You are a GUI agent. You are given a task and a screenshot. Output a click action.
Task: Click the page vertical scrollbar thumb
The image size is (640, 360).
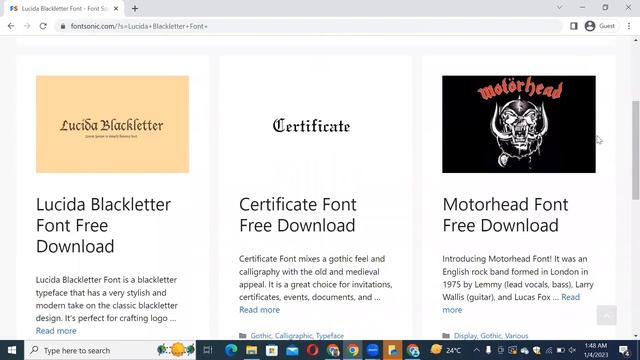point(636,150)
